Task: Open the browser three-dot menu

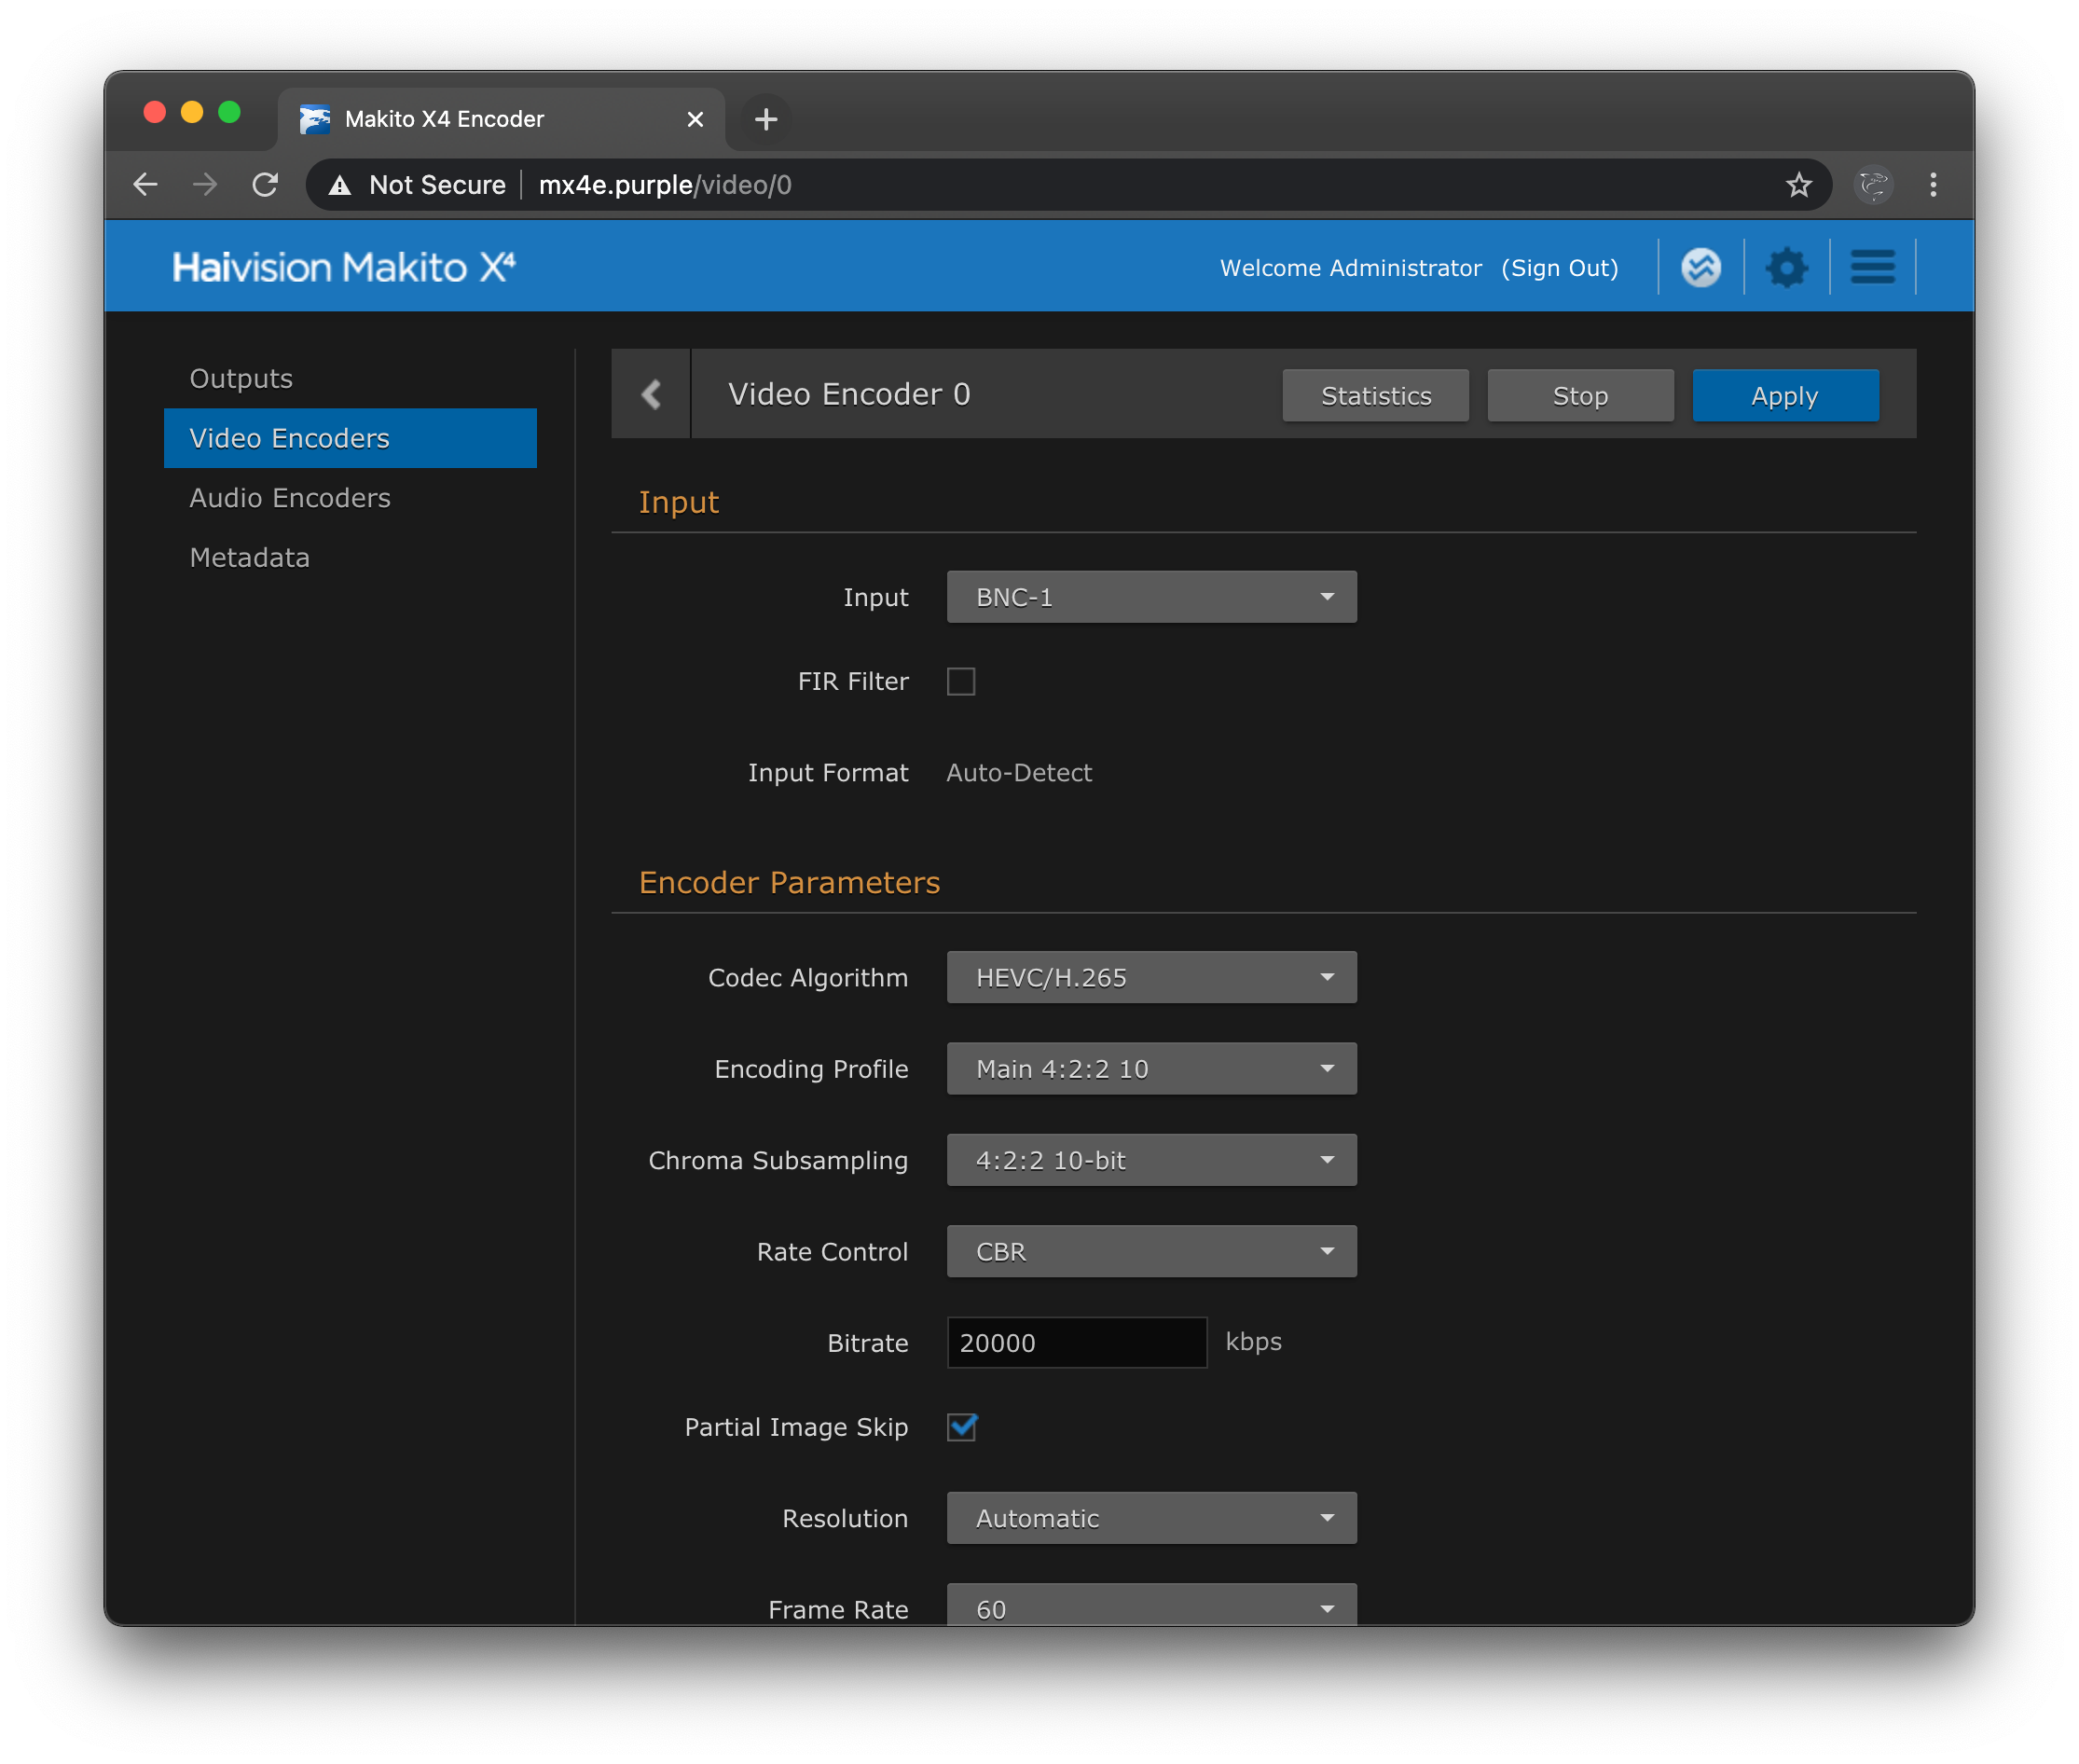Action: coord(1933,185)
